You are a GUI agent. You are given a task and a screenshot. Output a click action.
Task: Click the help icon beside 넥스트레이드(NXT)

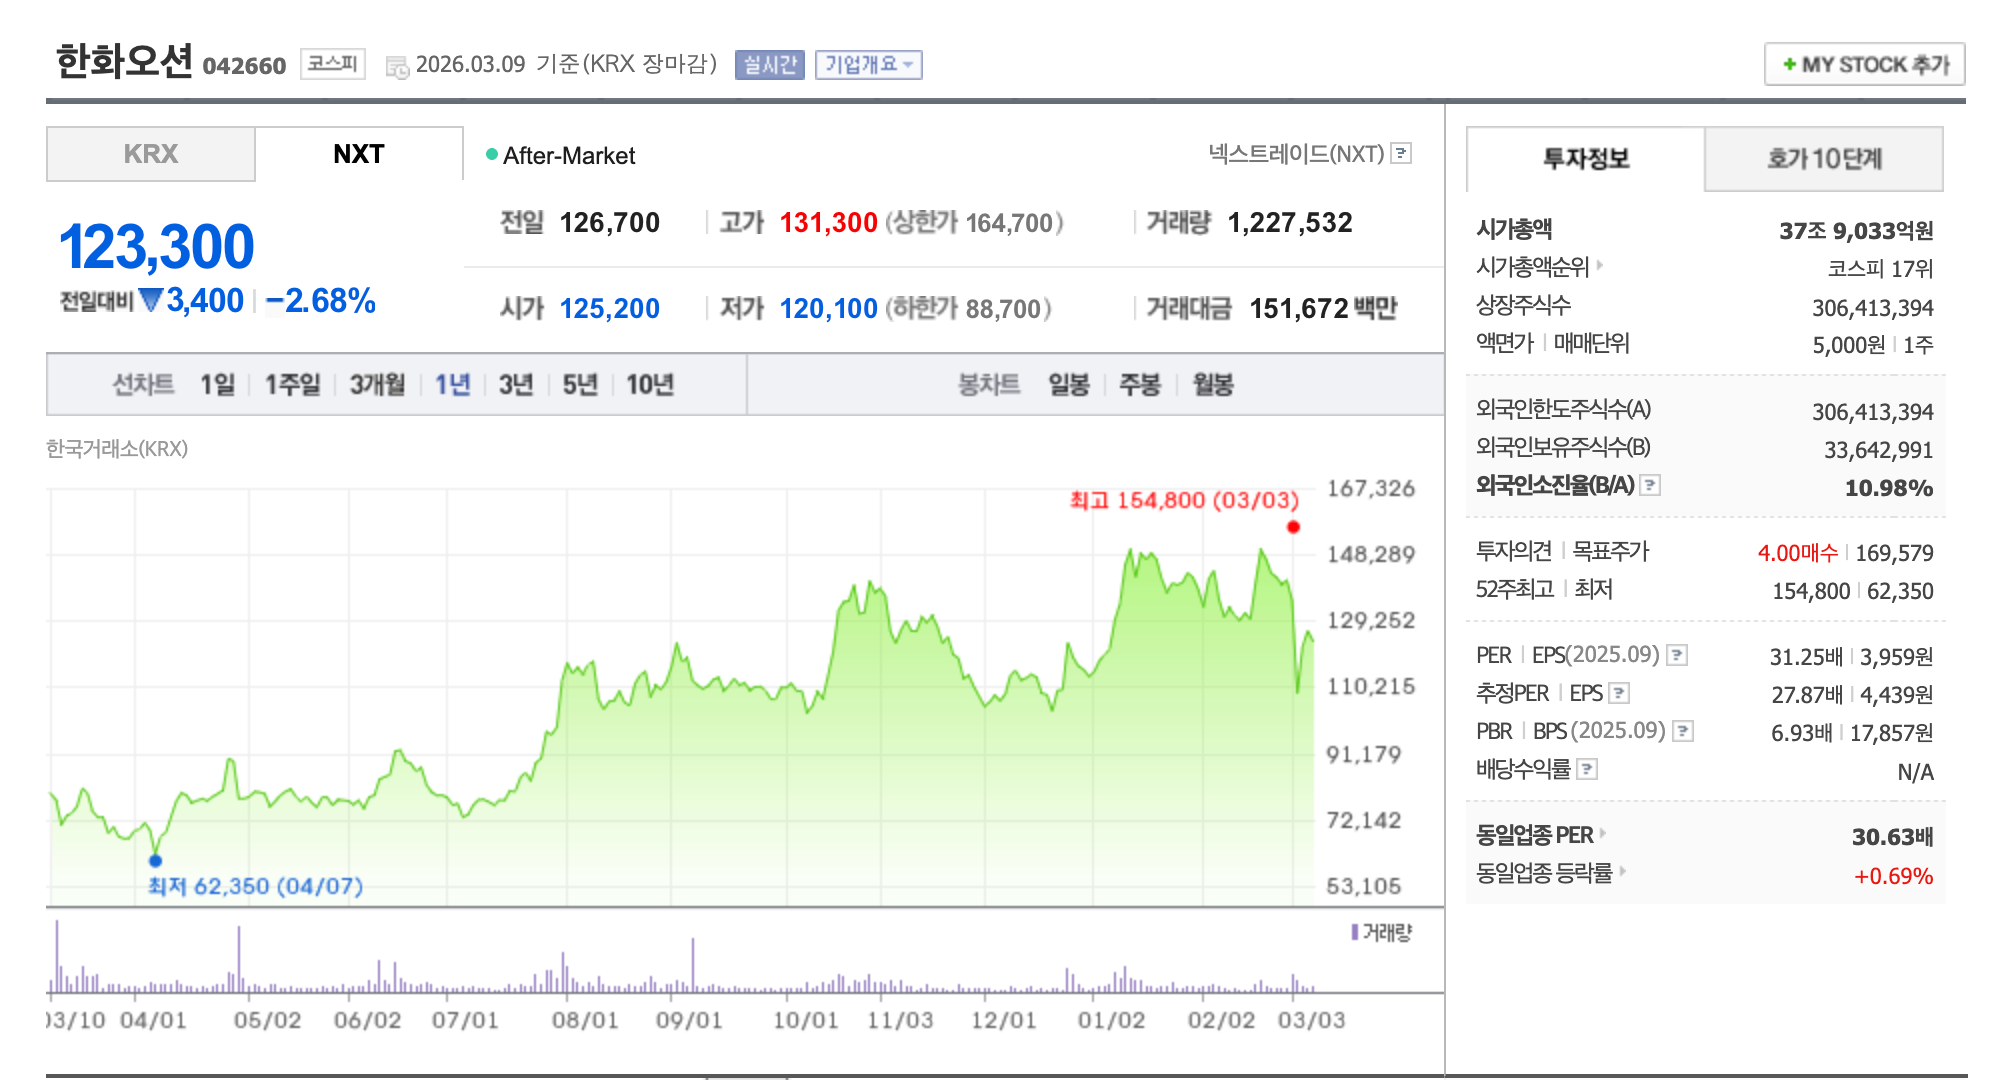1402,153
